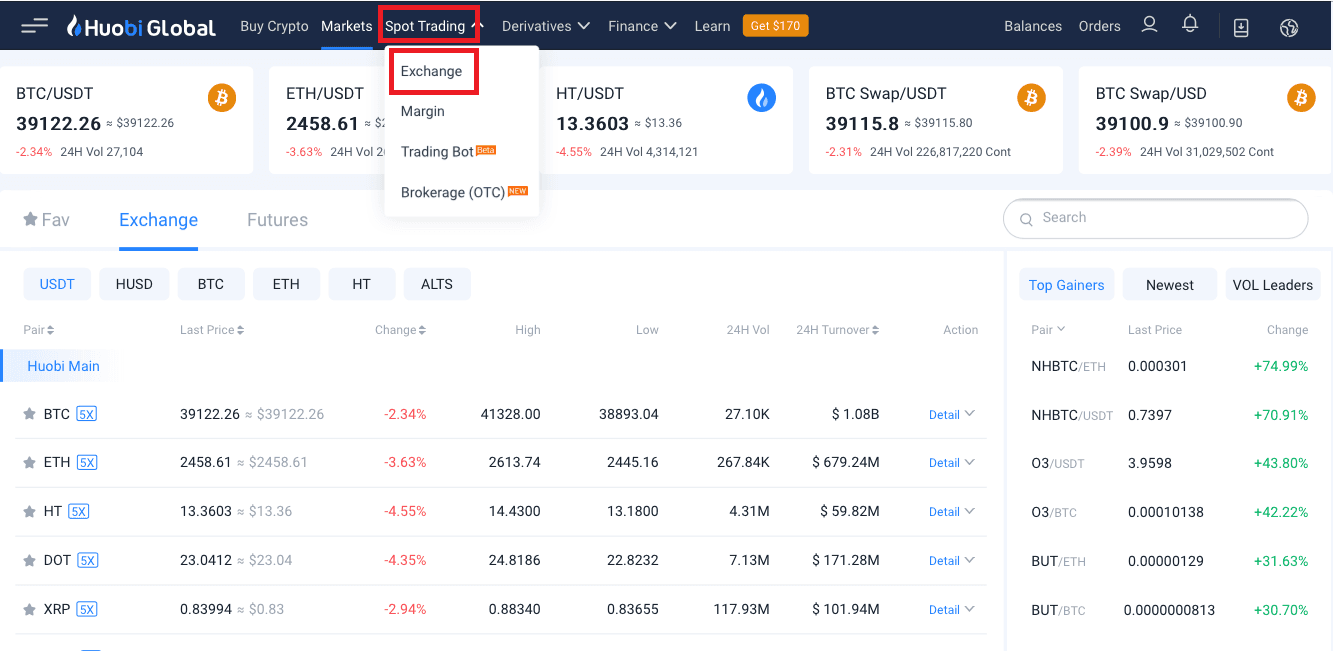
Task: Click the 5X badge next to HT
Action: (x=78, y=511)
